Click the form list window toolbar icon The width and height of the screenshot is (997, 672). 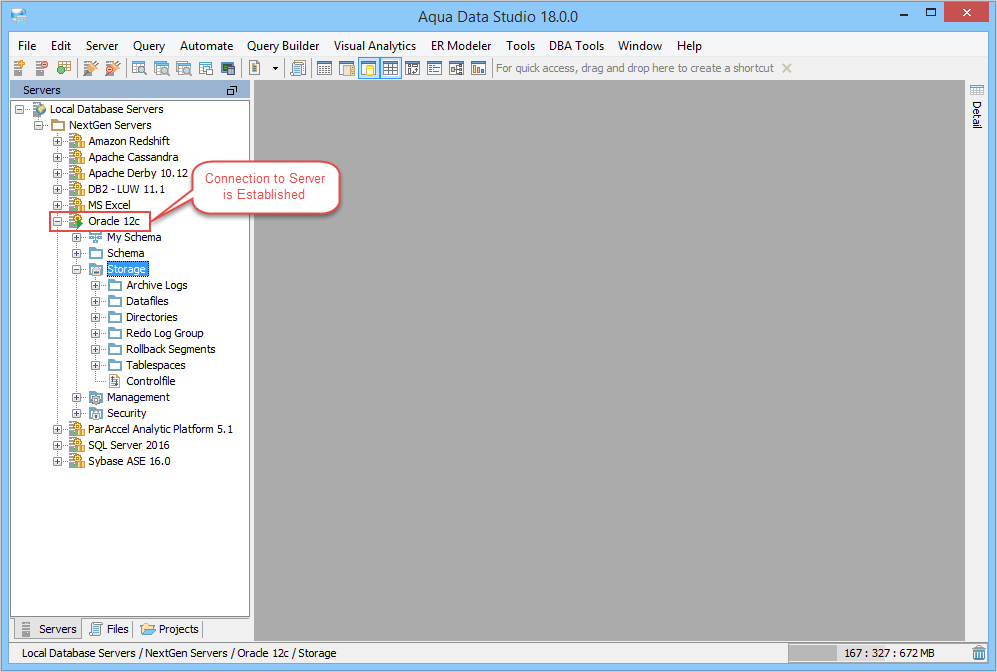434,68
